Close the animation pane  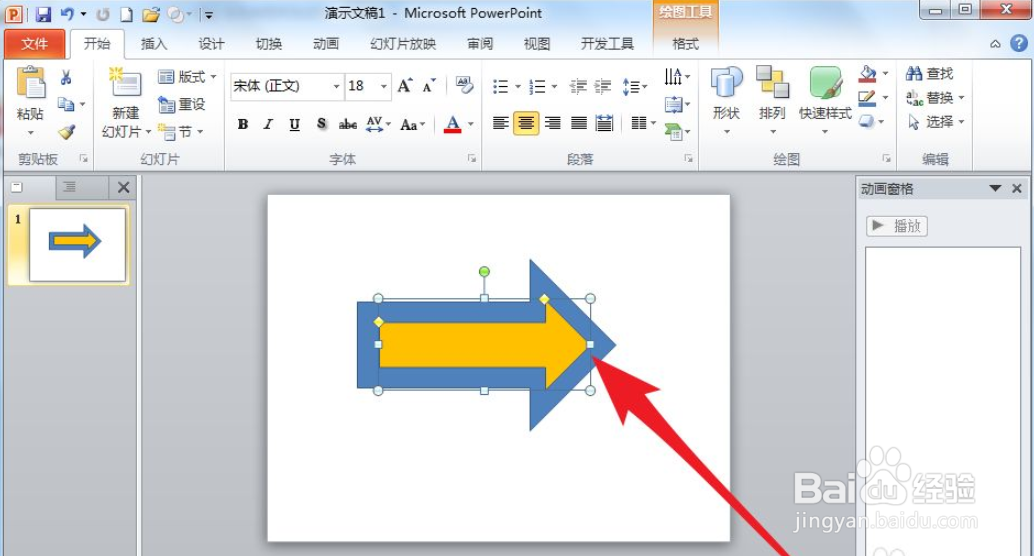pos(1017,189)
